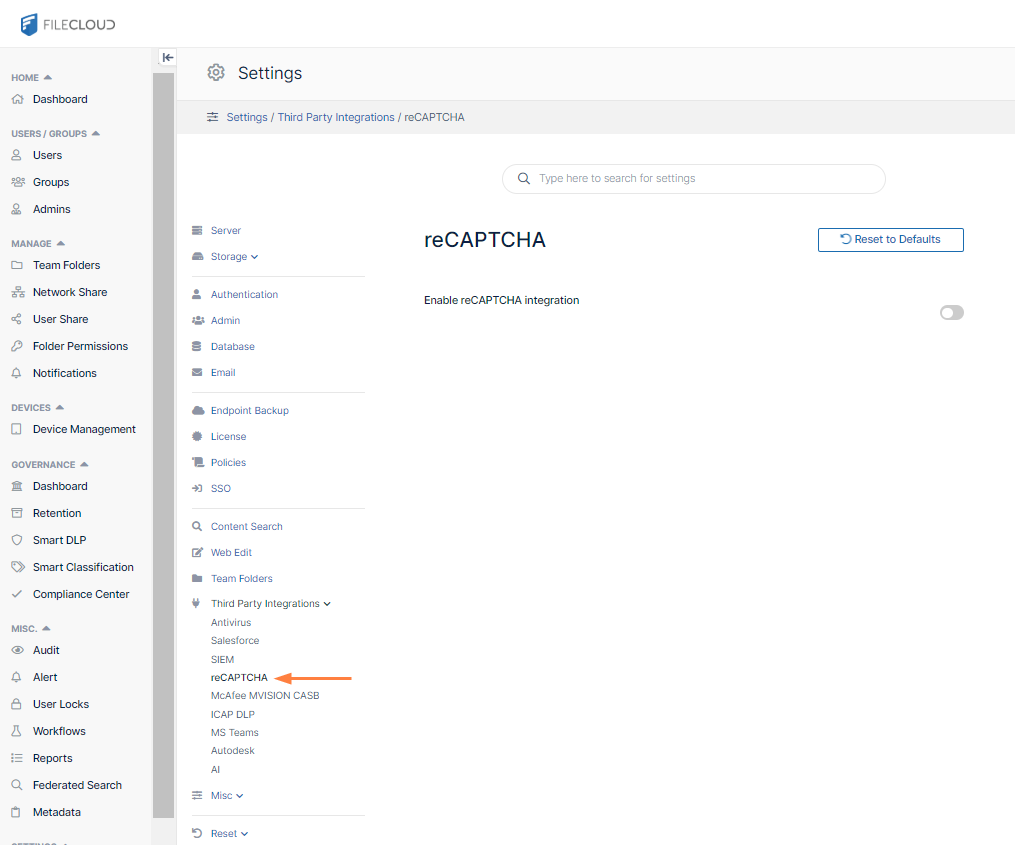The image size is (1015, 845).
Task: Click the User Share icon
Action: tap(17, 319)
